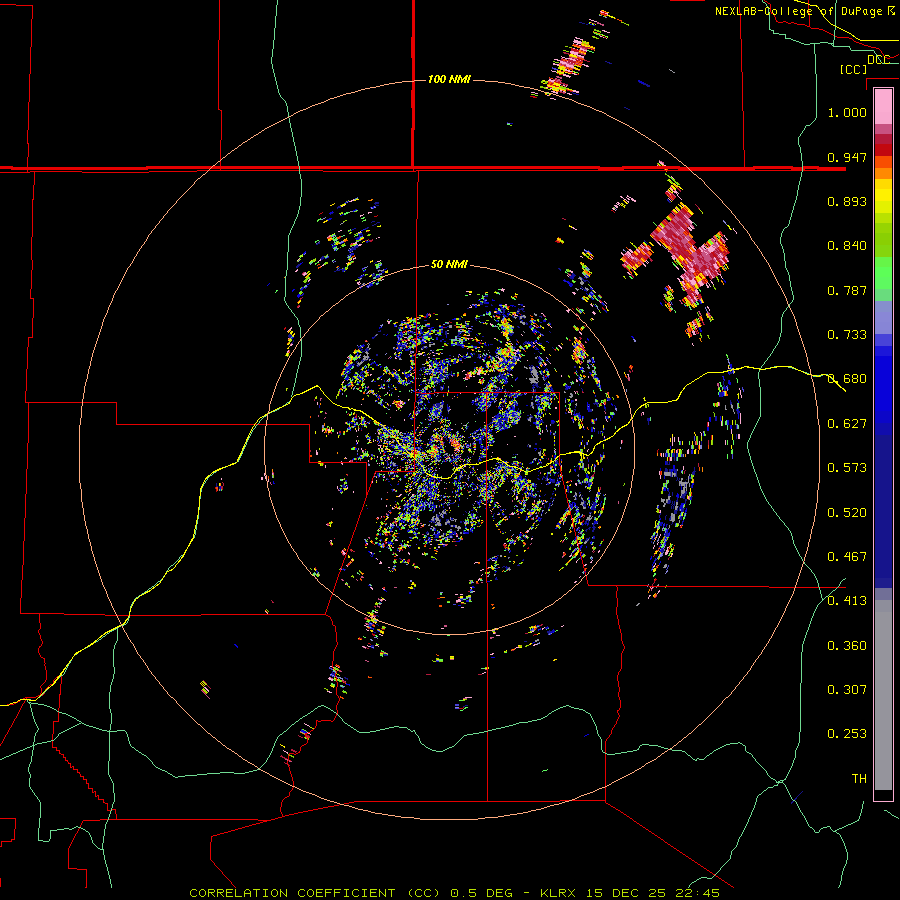Click the gray band of the color scale
Image resolution: width=900 pixels, height=900 pixels.
pyautogui.click(x=883, y=695)
